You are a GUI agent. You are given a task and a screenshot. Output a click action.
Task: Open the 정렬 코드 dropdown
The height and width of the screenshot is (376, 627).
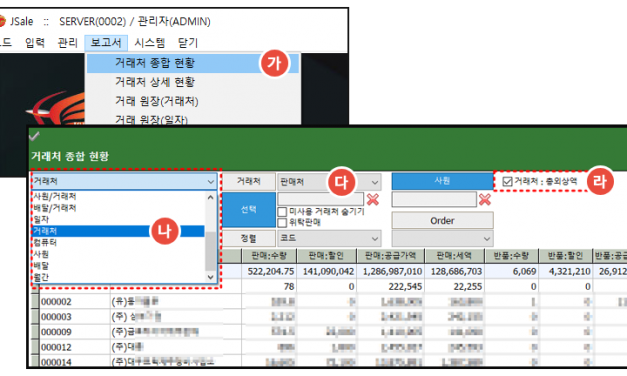(329, 238)
